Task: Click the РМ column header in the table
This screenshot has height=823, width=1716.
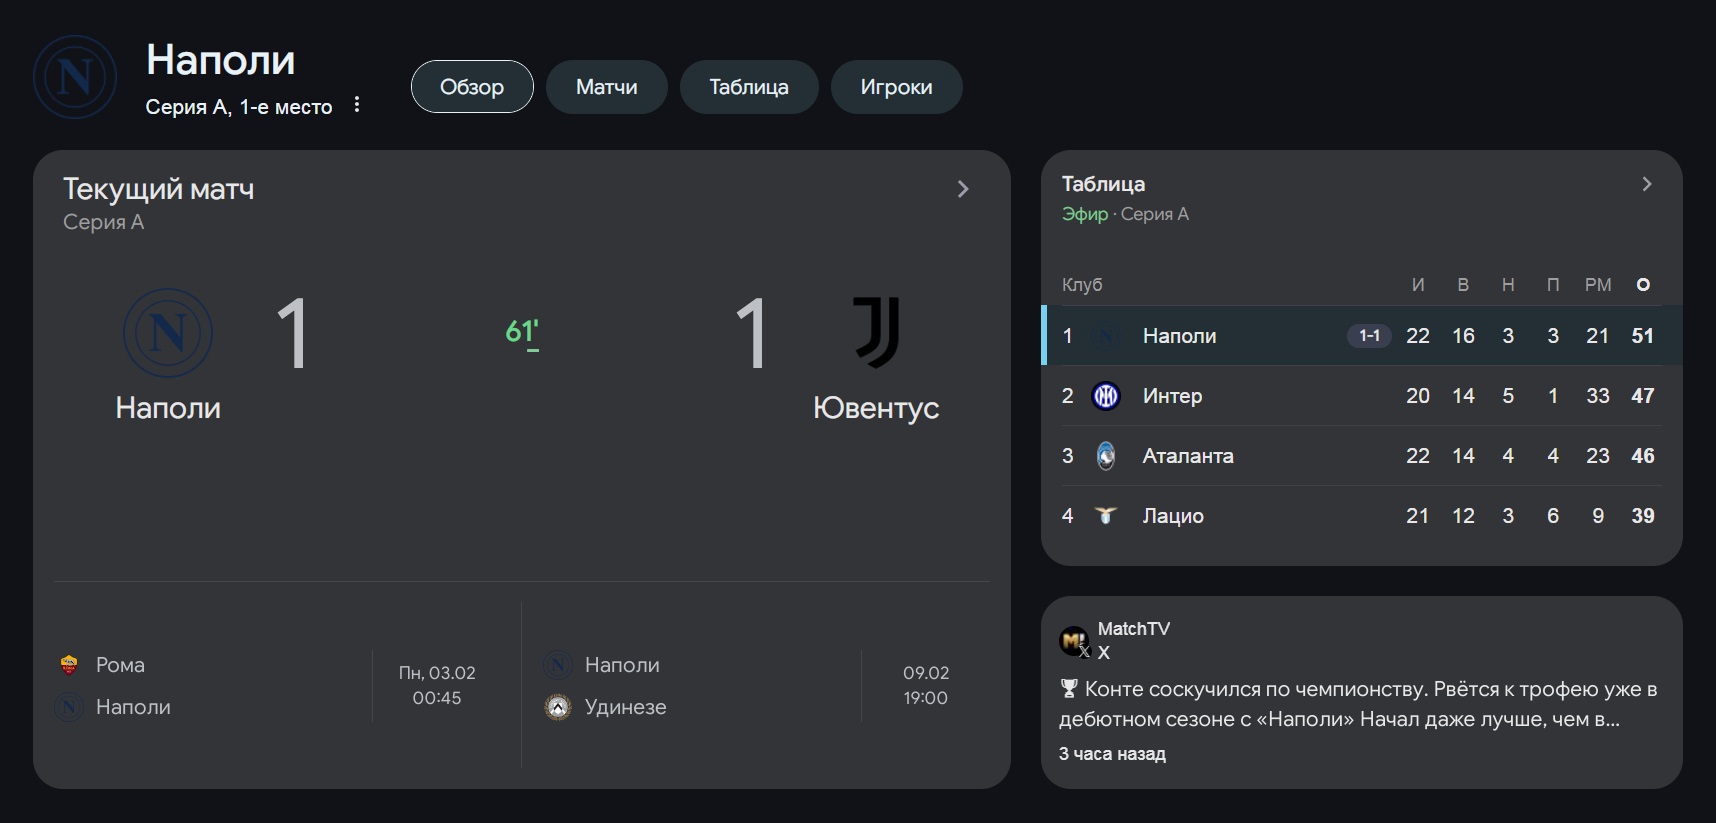Action: (1598, 285)
